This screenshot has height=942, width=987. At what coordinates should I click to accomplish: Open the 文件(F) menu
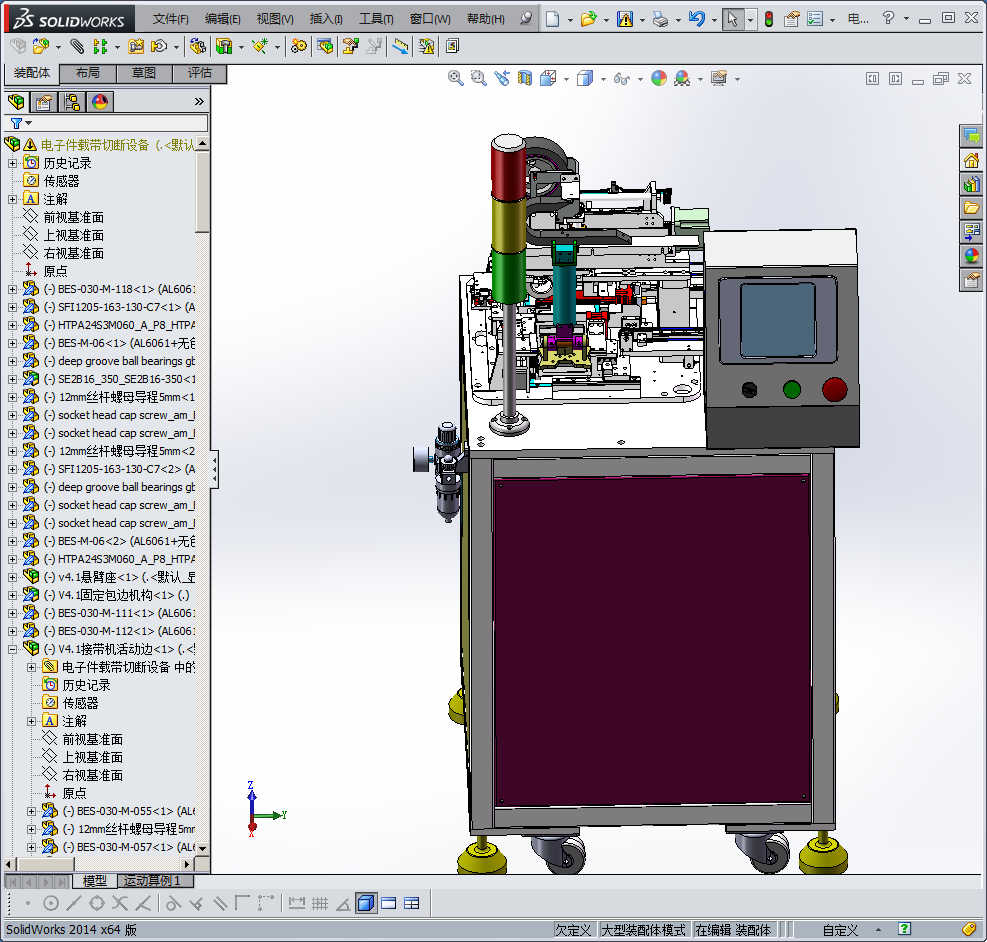point(171,20)
